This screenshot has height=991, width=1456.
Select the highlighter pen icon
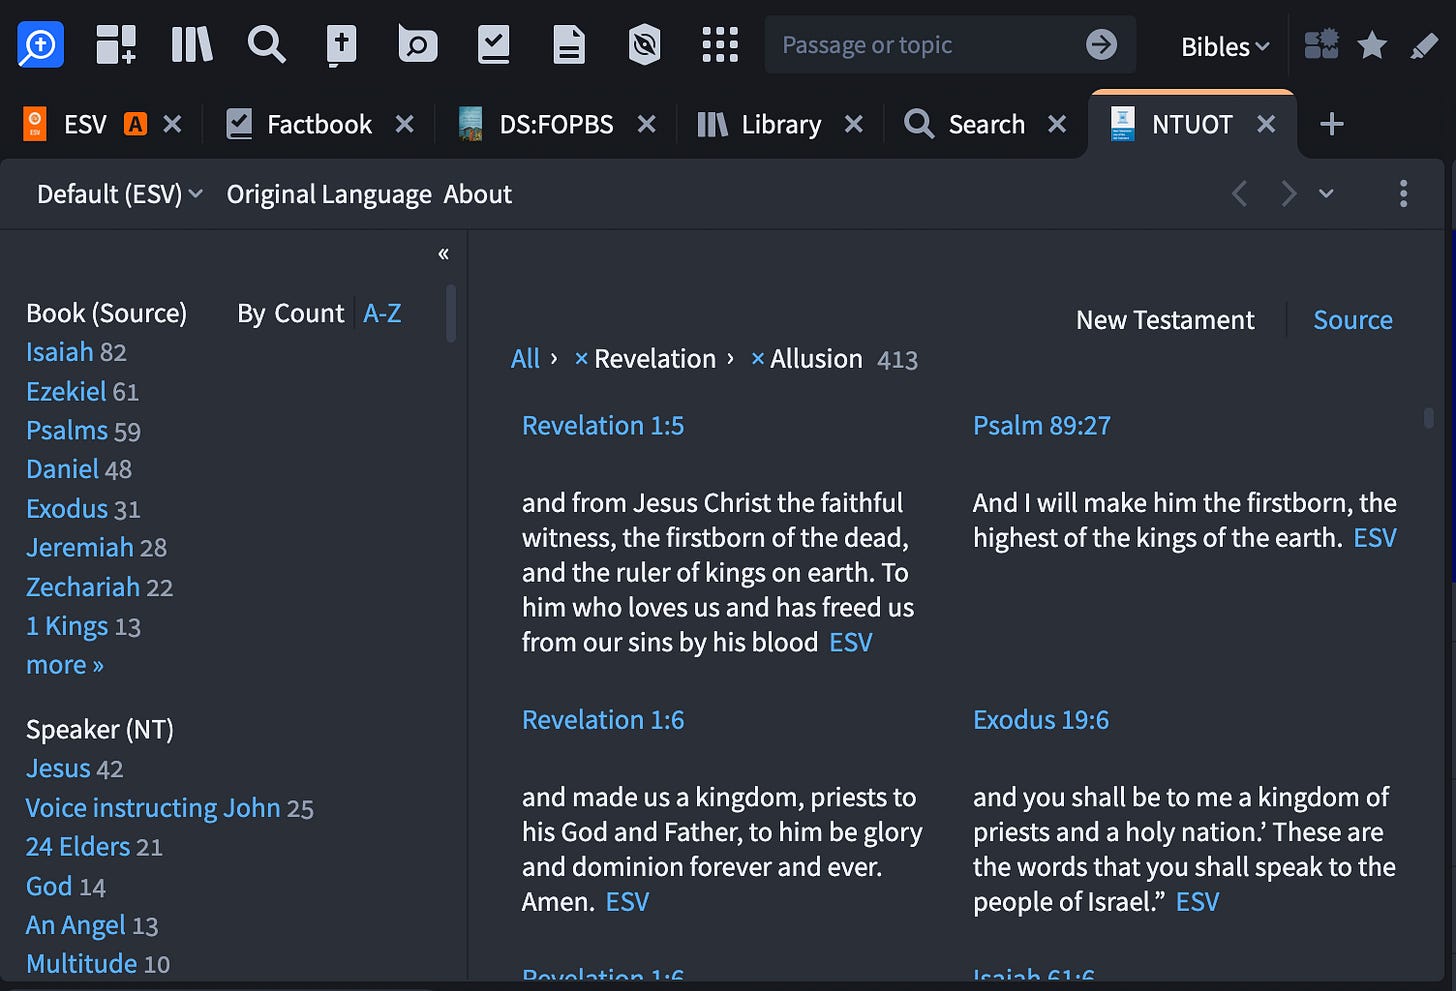pos(1424,45)
